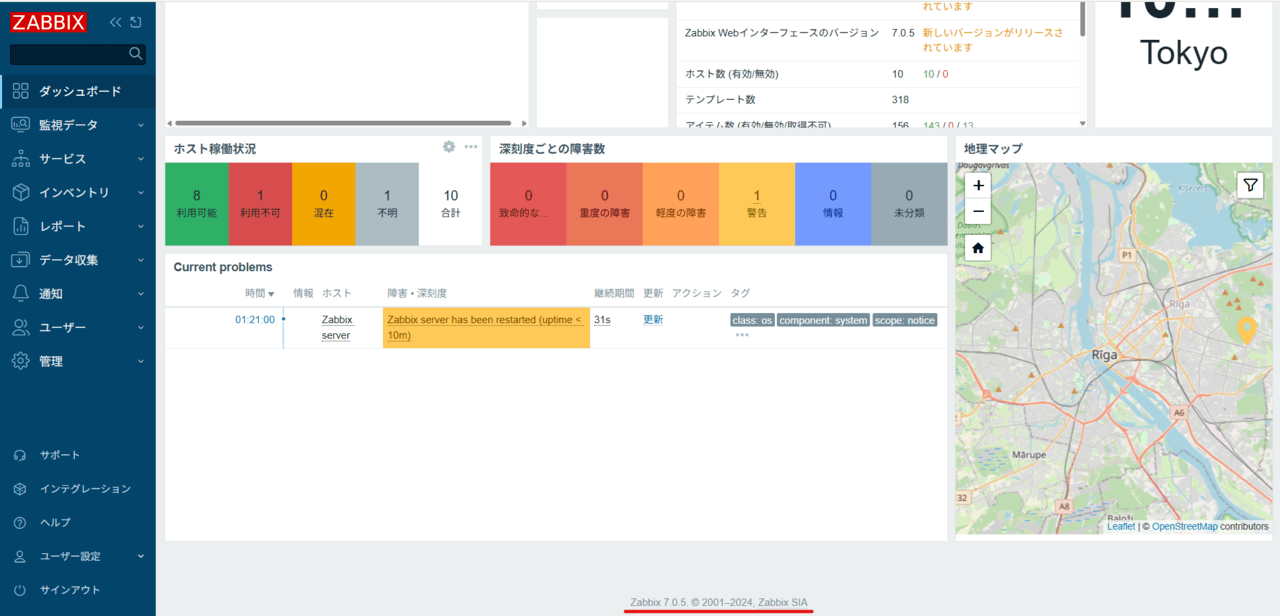Click the 管理 gear icon
This screenshot has width=1280, height=616.
21,361
